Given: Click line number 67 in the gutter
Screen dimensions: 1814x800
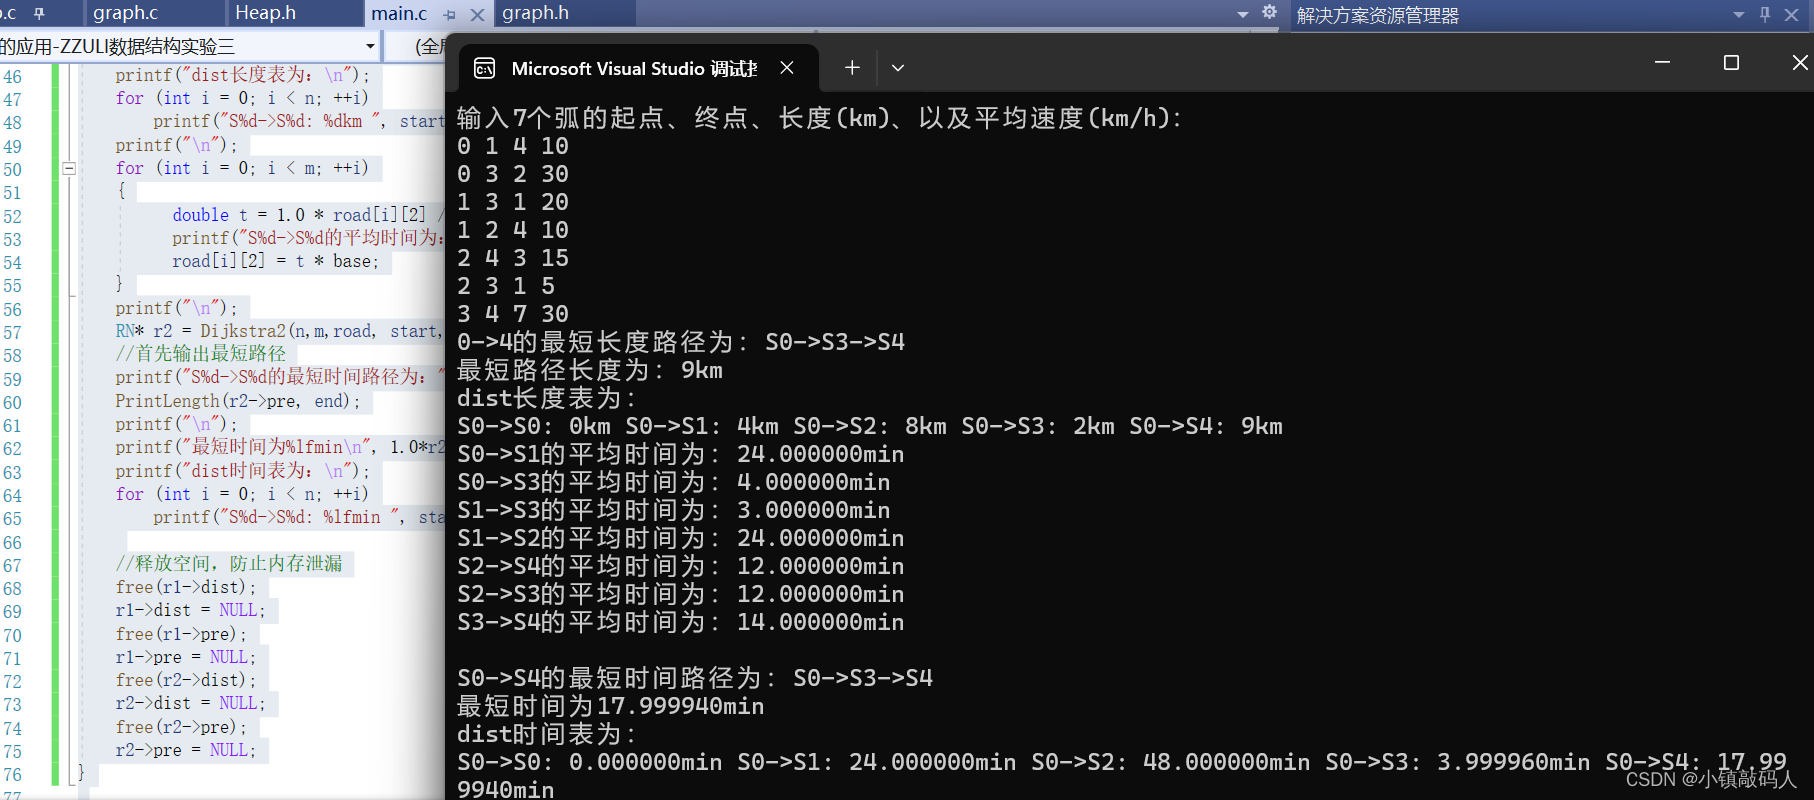Looking at the screenshot, I should [12, 566].
